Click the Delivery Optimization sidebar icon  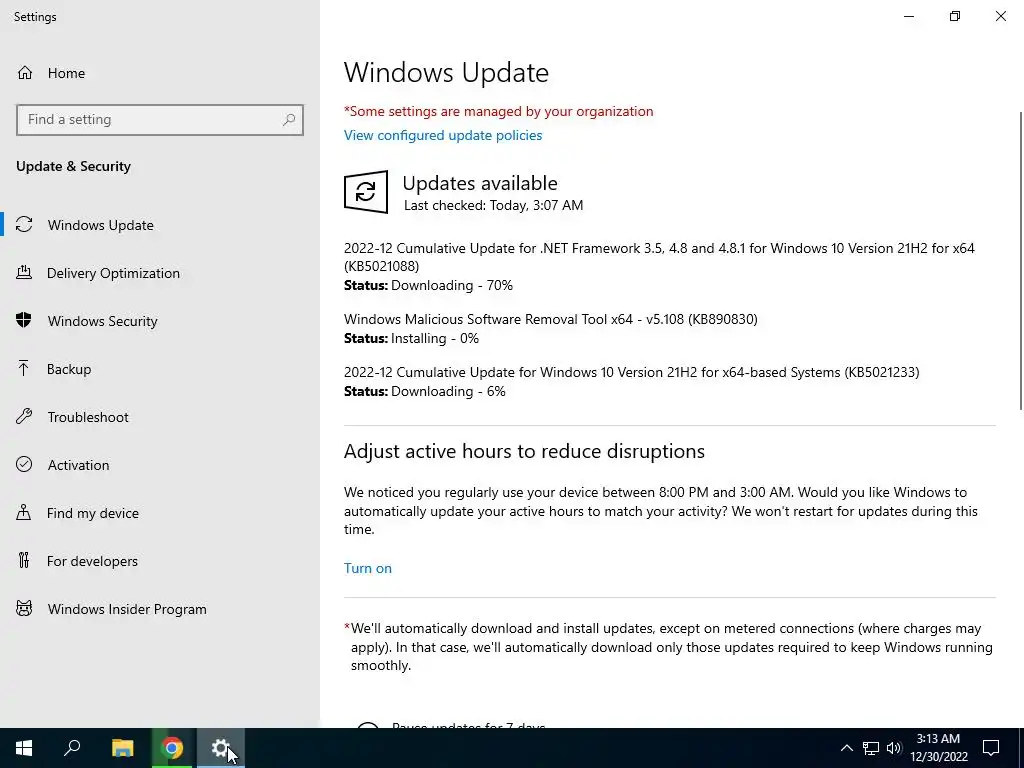coord(24,273)
